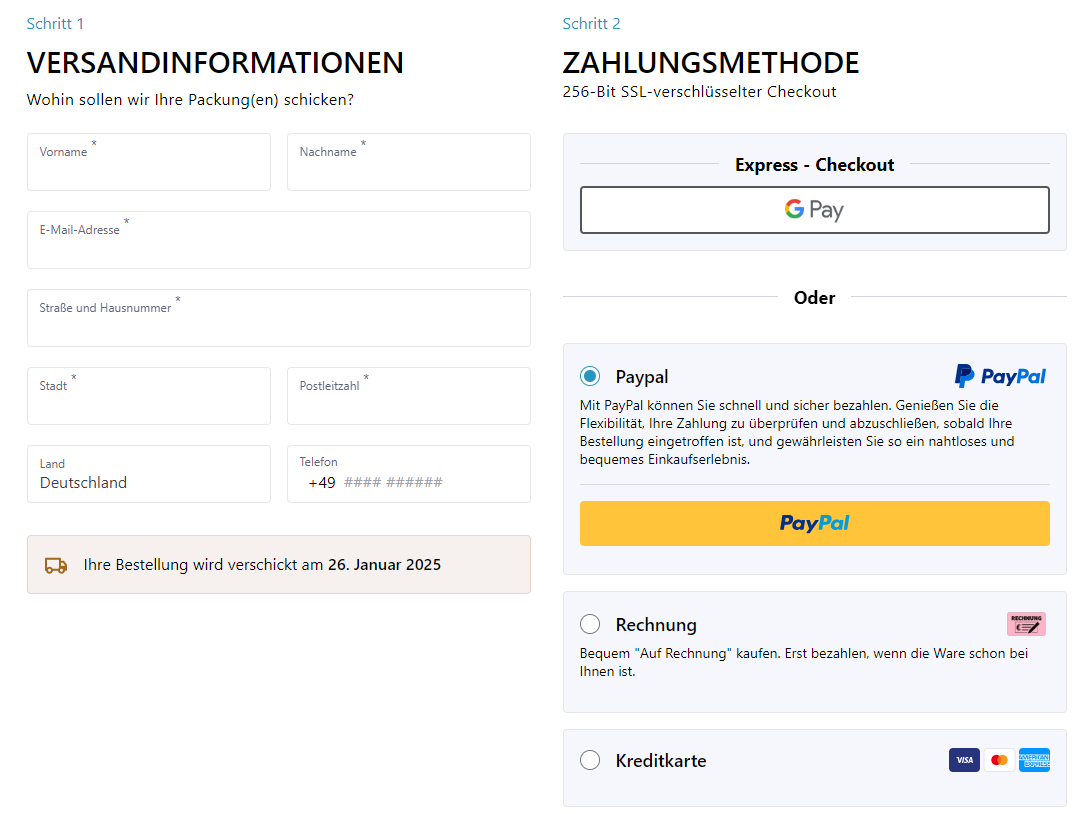Image resolution: width=1079 pixels, height=814 pixels.
Task: Click the delivery truck icon
Action: [x=56, y=566]
